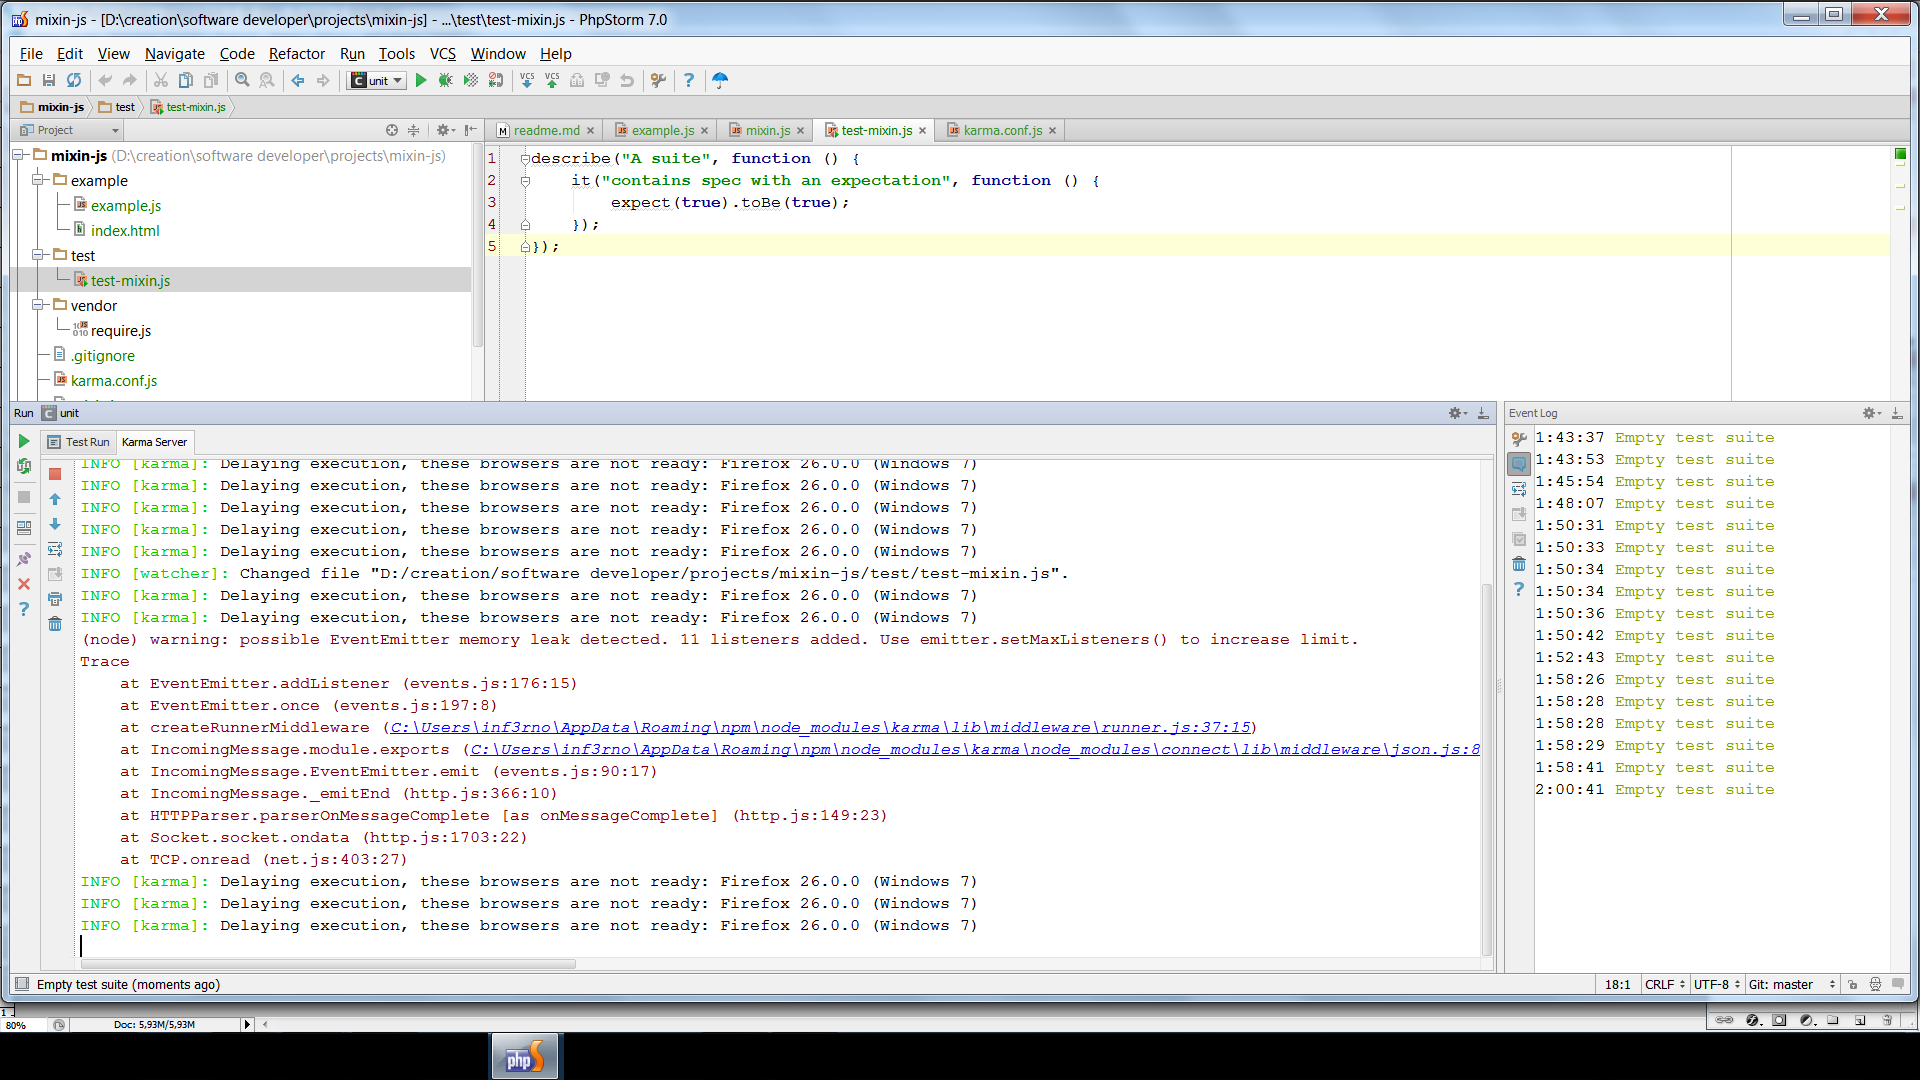
Task: Hide the Event Log panel with the header arrow icon
Action: [x=1896, y=413]
